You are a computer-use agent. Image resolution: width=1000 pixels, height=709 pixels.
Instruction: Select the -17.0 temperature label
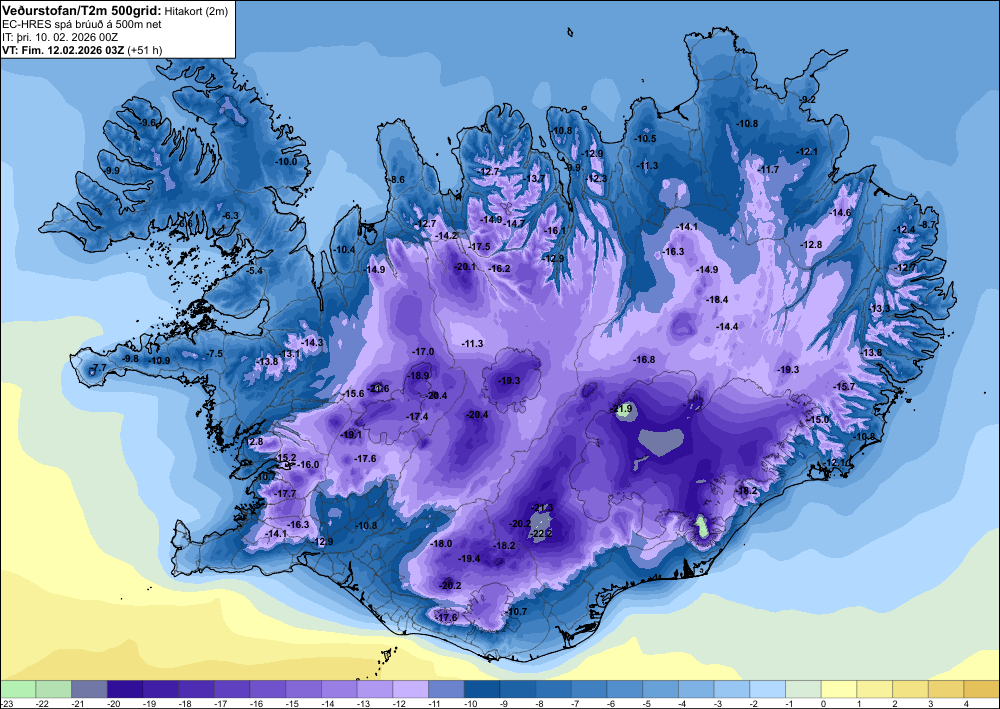point(423,352)
